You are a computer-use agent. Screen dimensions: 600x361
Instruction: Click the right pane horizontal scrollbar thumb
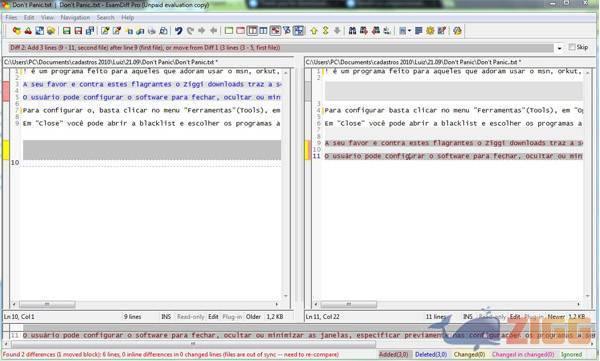348,304
